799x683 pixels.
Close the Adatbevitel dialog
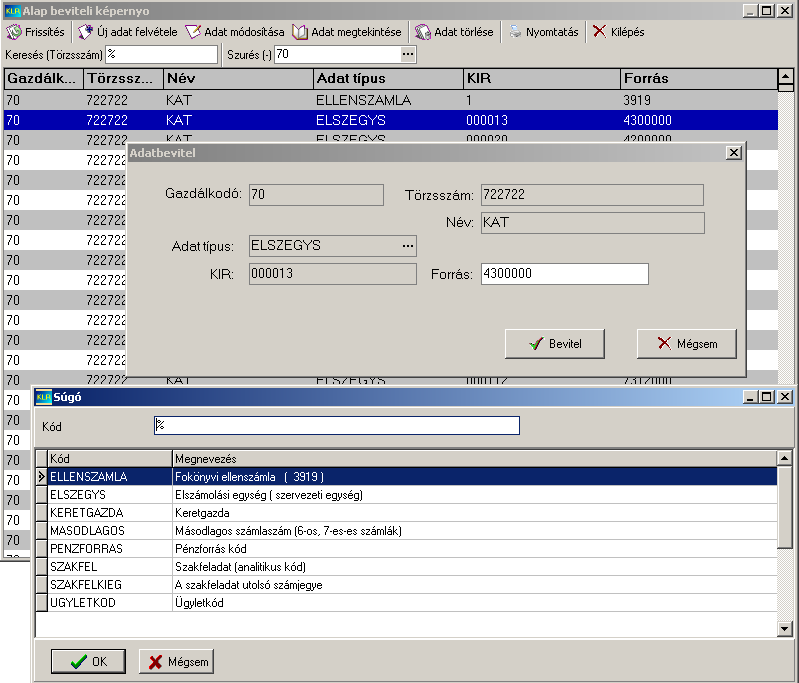pos(733,152)
